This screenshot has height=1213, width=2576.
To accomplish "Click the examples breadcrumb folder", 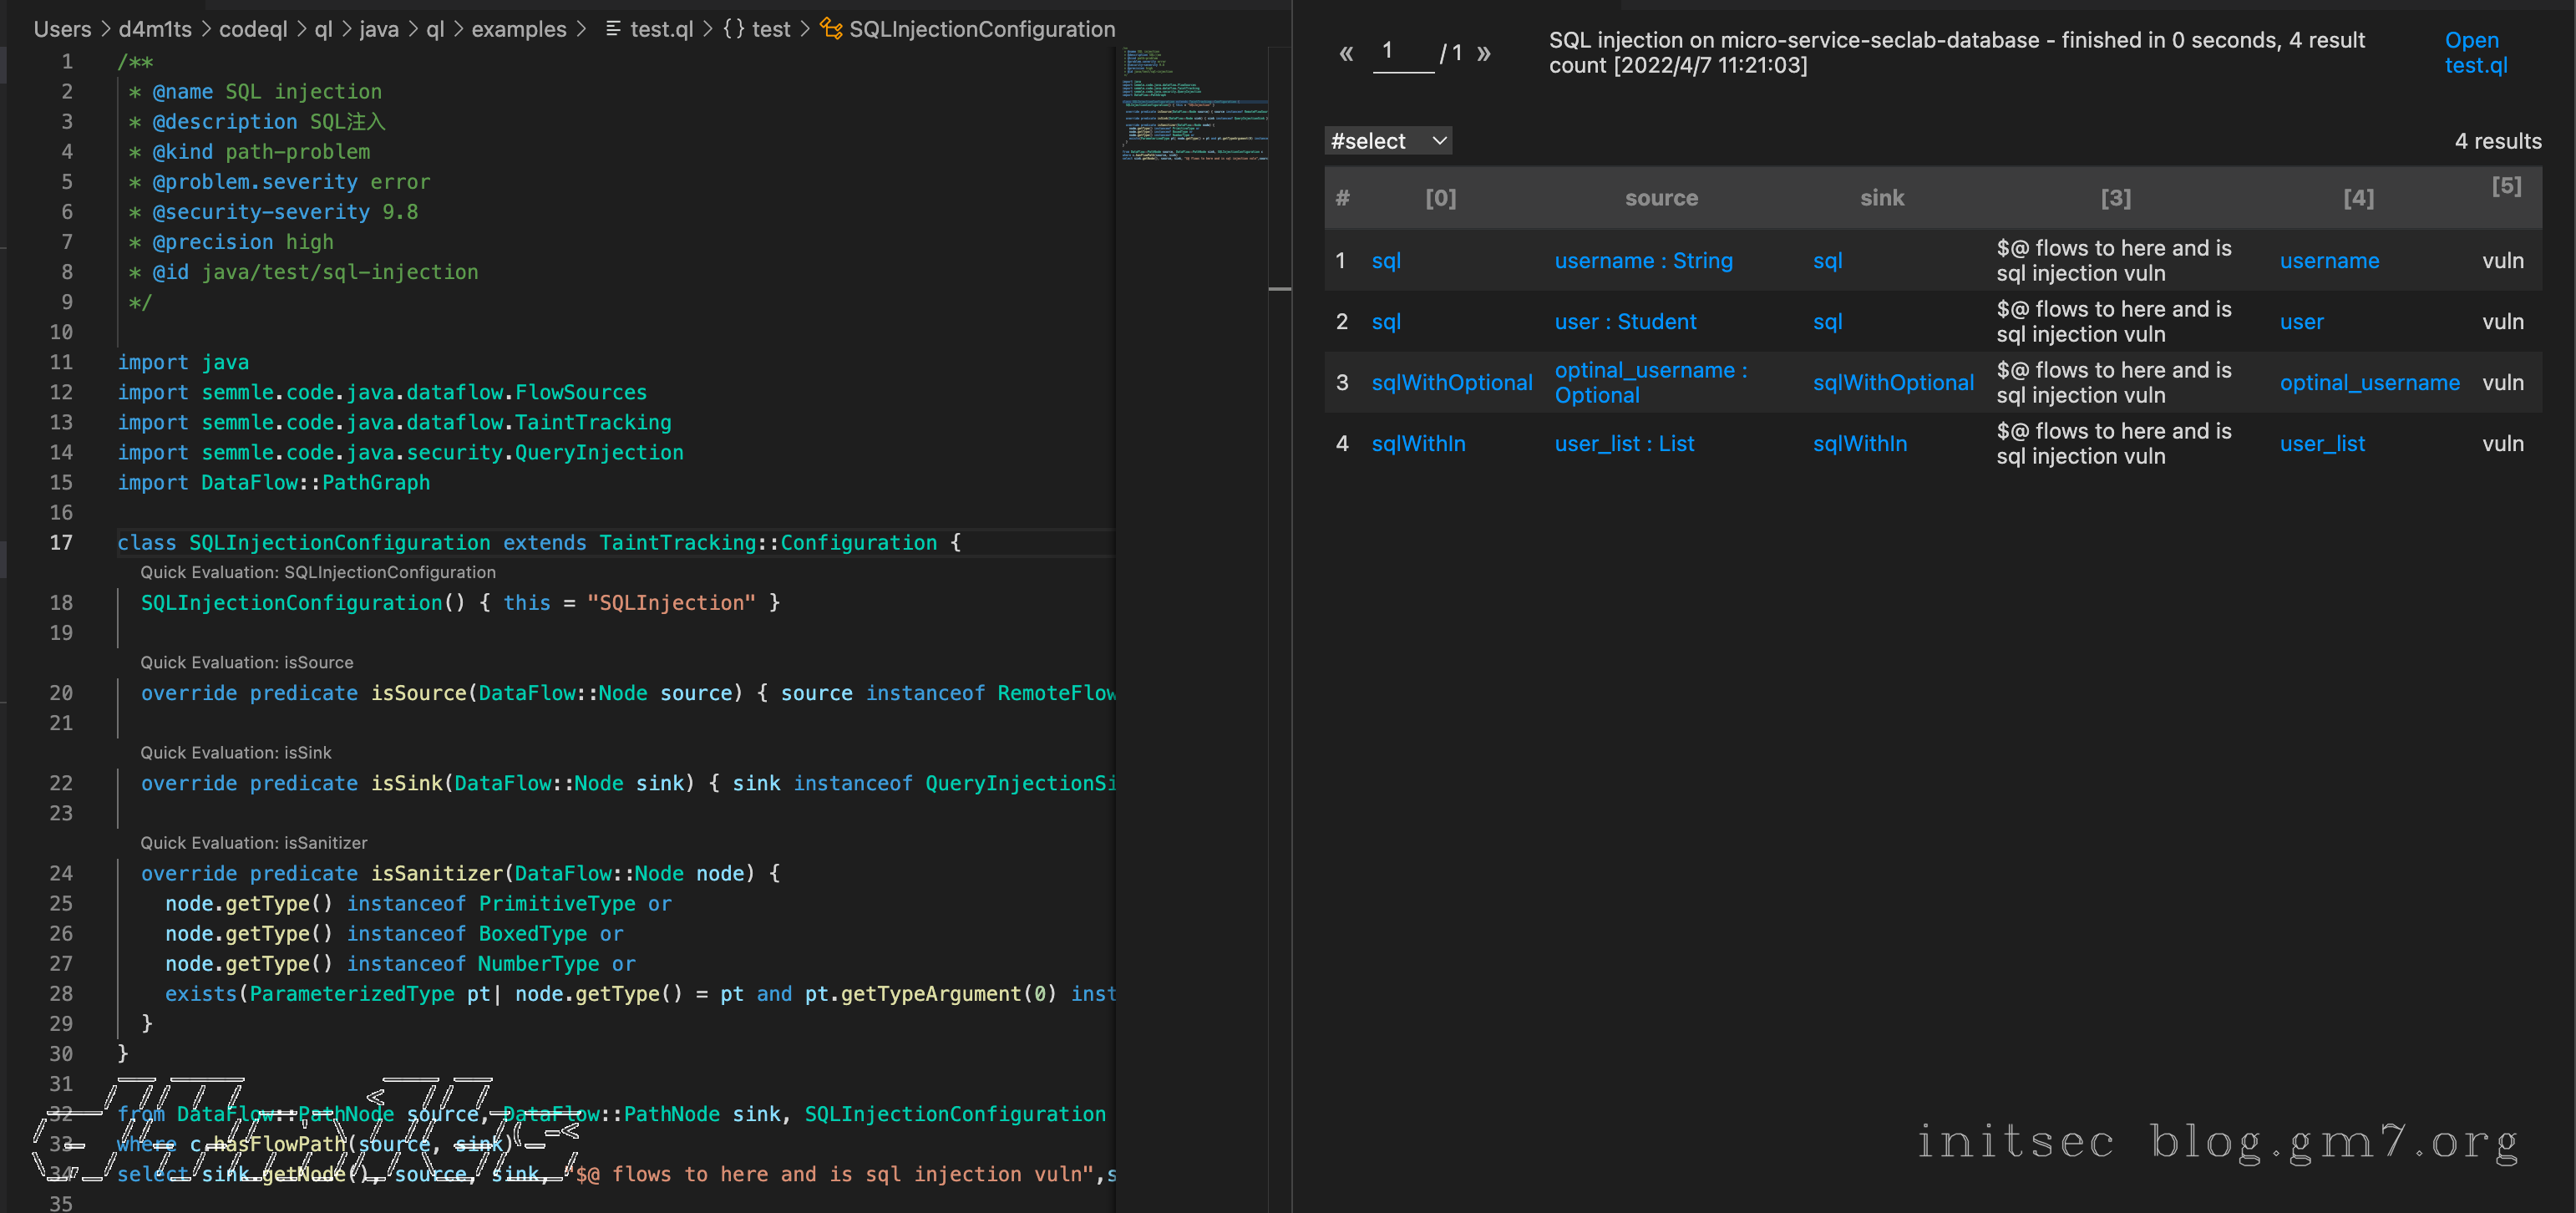I will click(518, 29).
